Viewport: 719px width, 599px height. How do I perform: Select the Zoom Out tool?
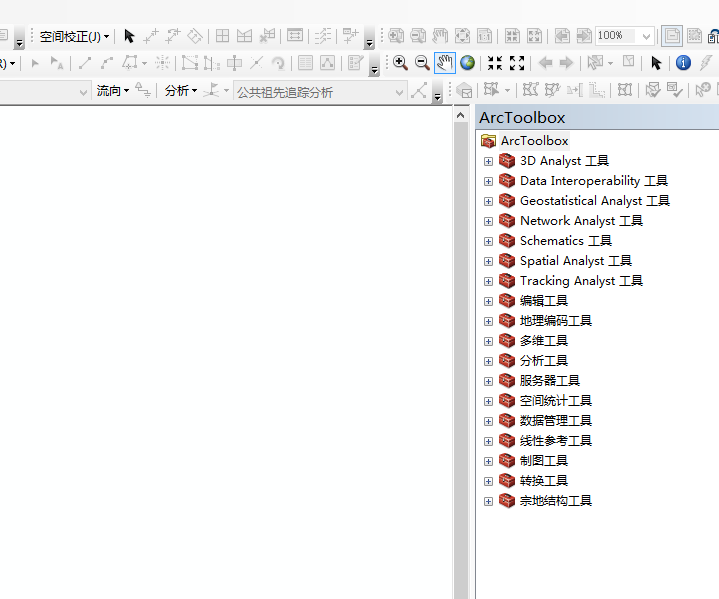[422, 63]
